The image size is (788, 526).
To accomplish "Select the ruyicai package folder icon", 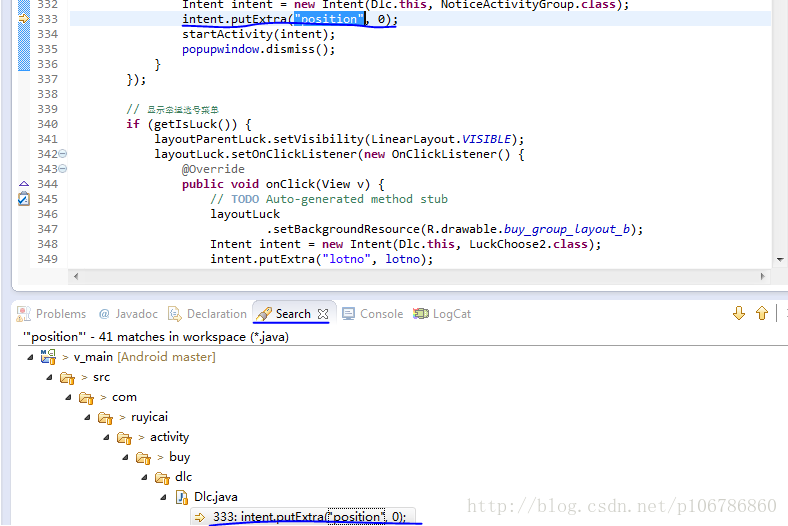I will click(106, 417).
